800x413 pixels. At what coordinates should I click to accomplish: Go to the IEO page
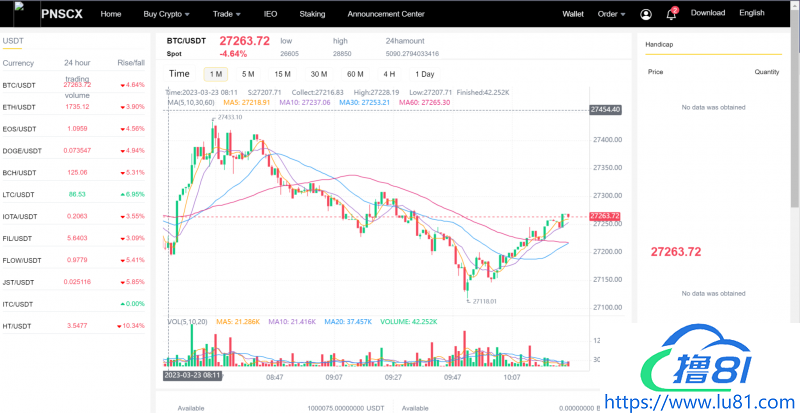(x=270, y=14)
